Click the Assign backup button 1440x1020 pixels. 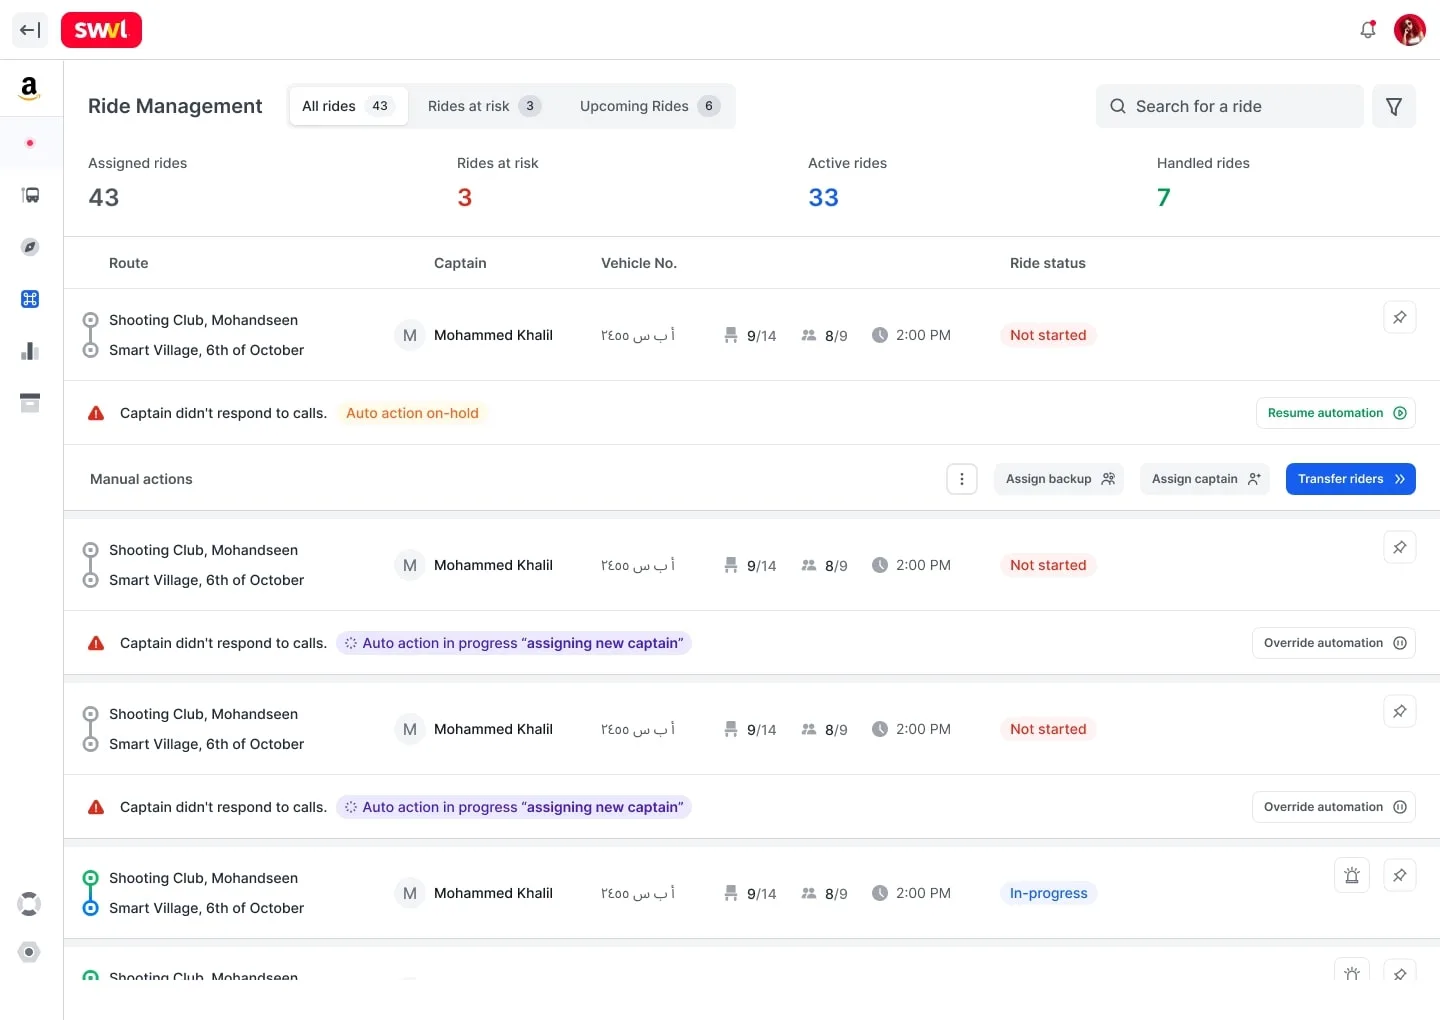(1059, 479)
